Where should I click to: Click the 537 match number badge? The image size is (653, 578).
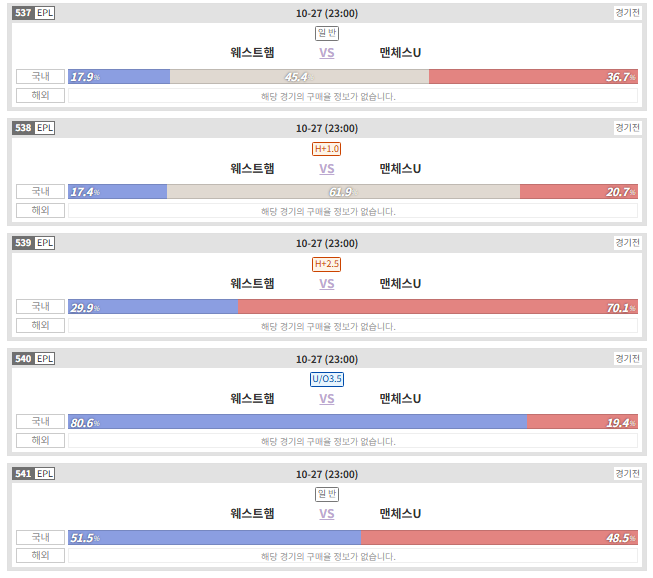pos(23,13)
